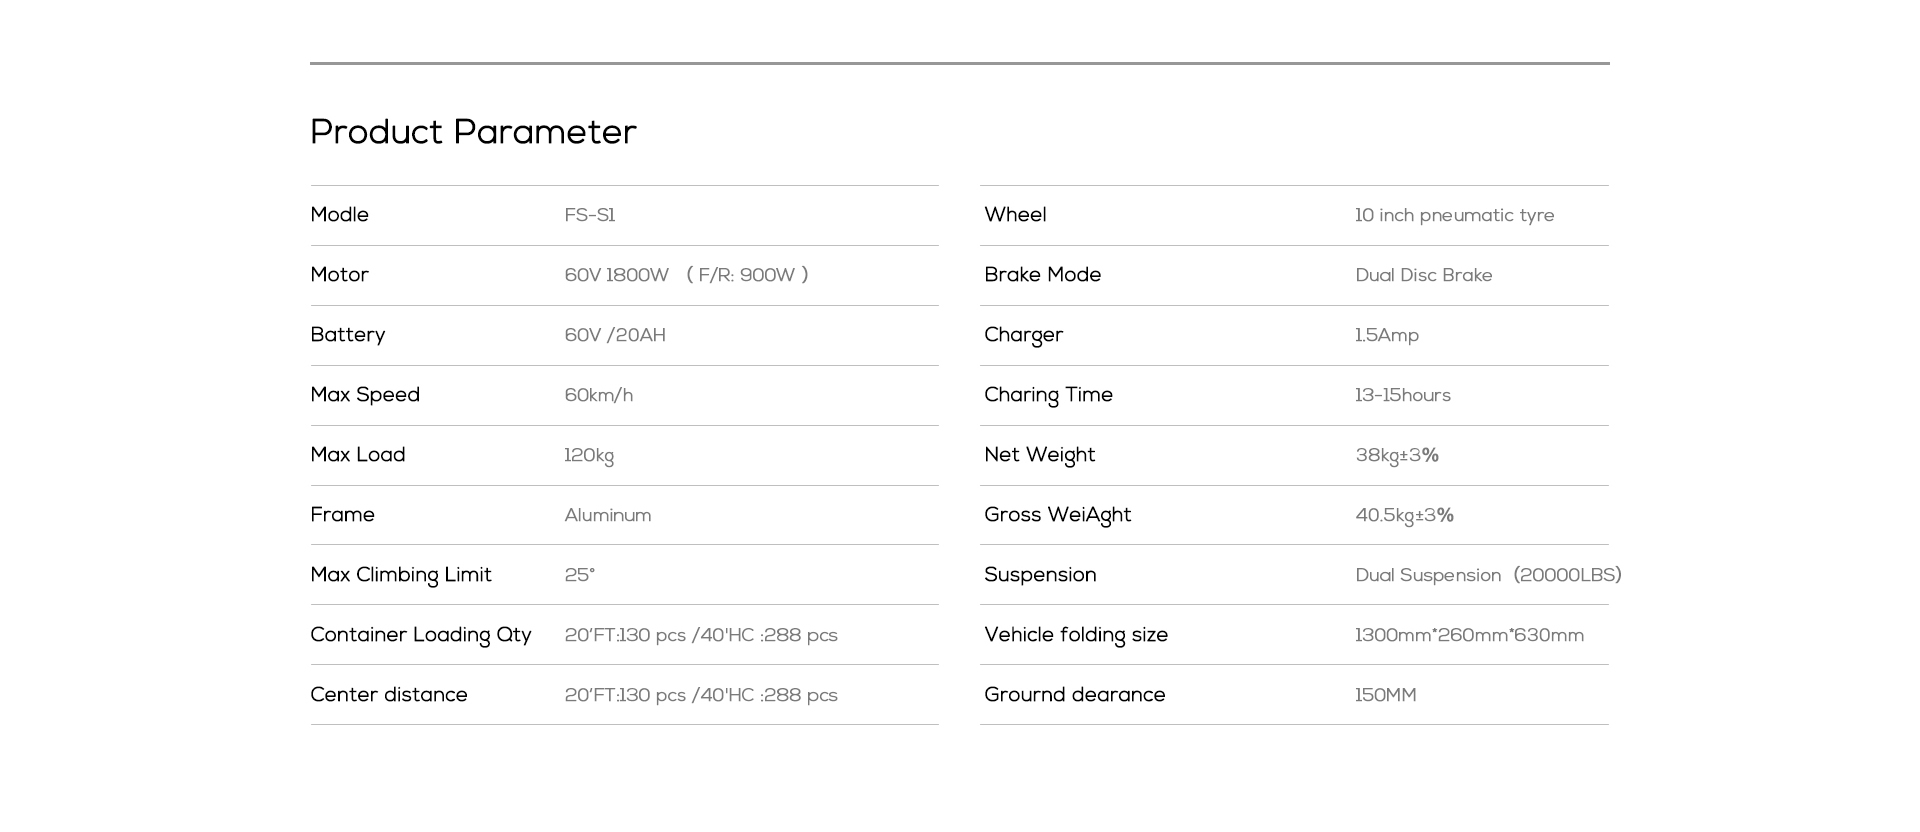Click the 'Net Weight' label
This screenshot has width=1920, height=832.
click(1040, 455)
